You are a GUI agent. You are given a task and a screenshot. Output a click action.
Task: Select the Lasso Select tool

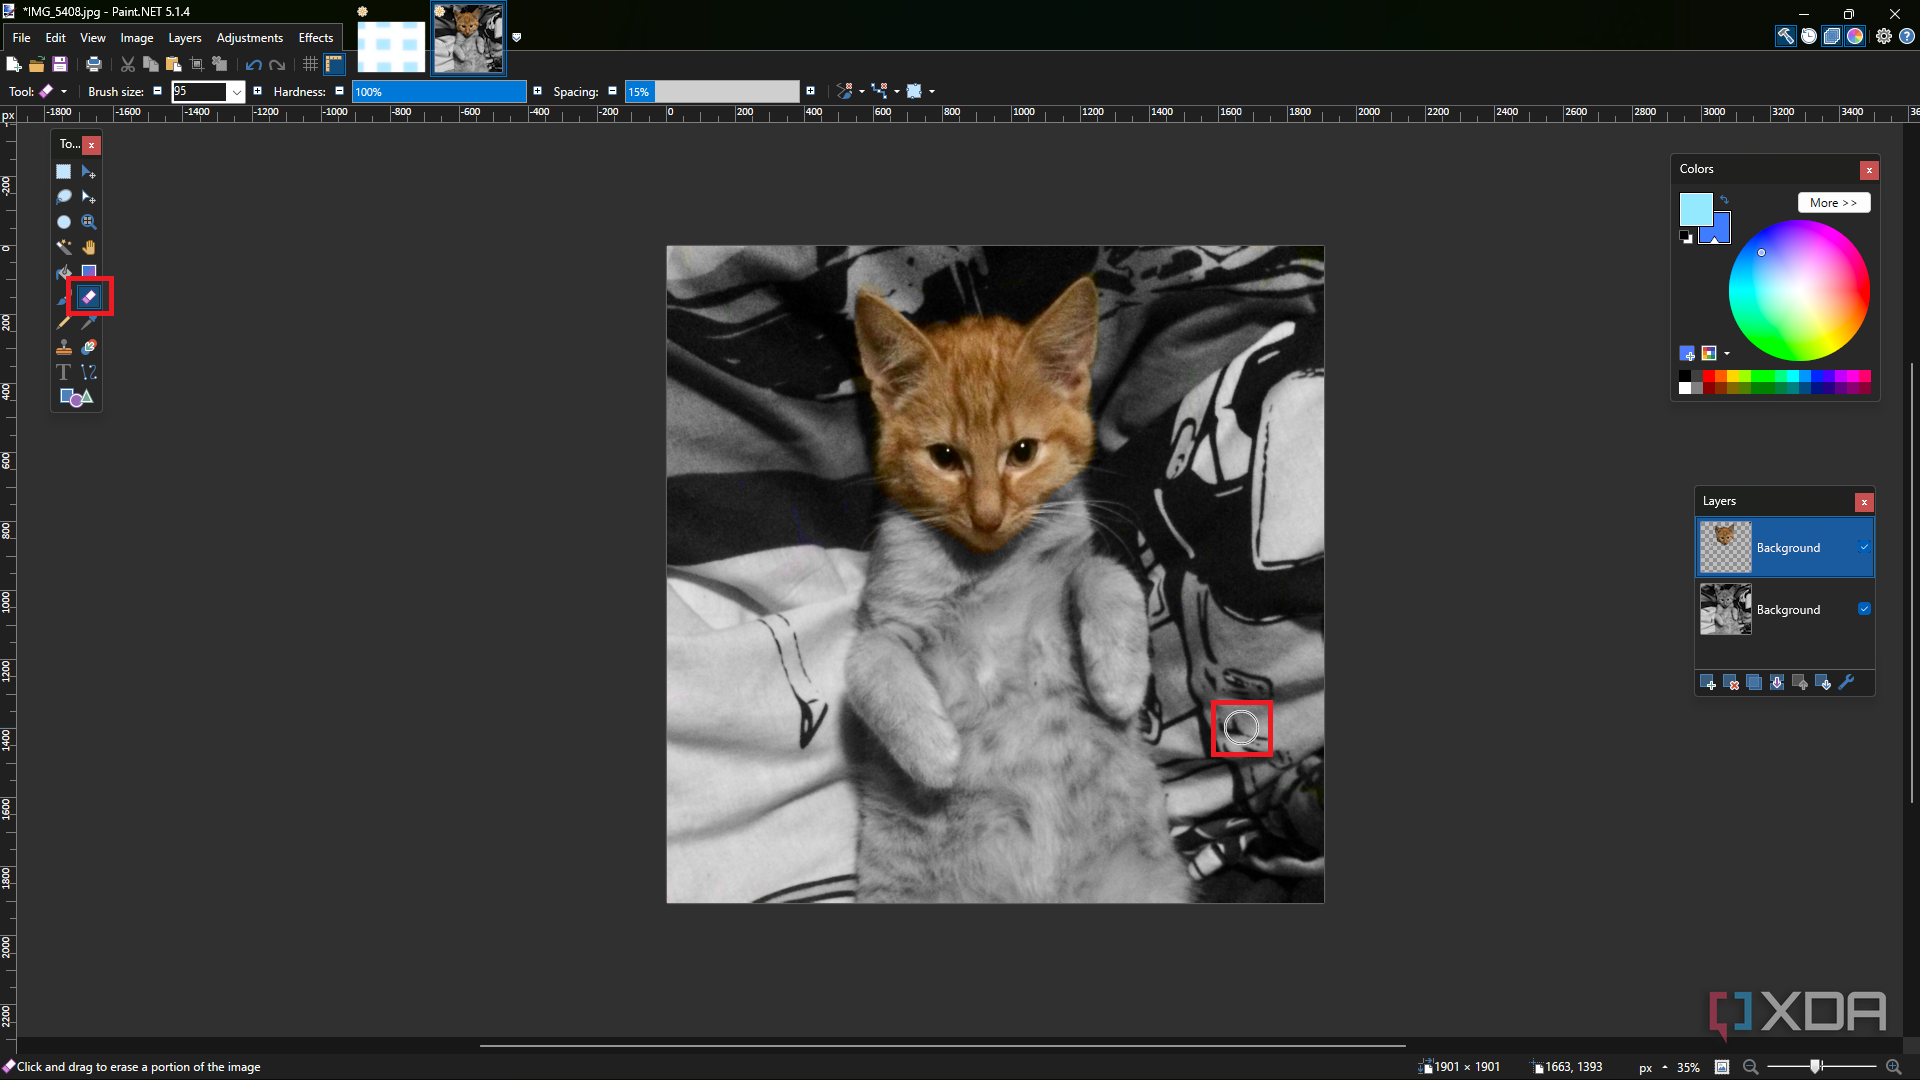[63, 197]
